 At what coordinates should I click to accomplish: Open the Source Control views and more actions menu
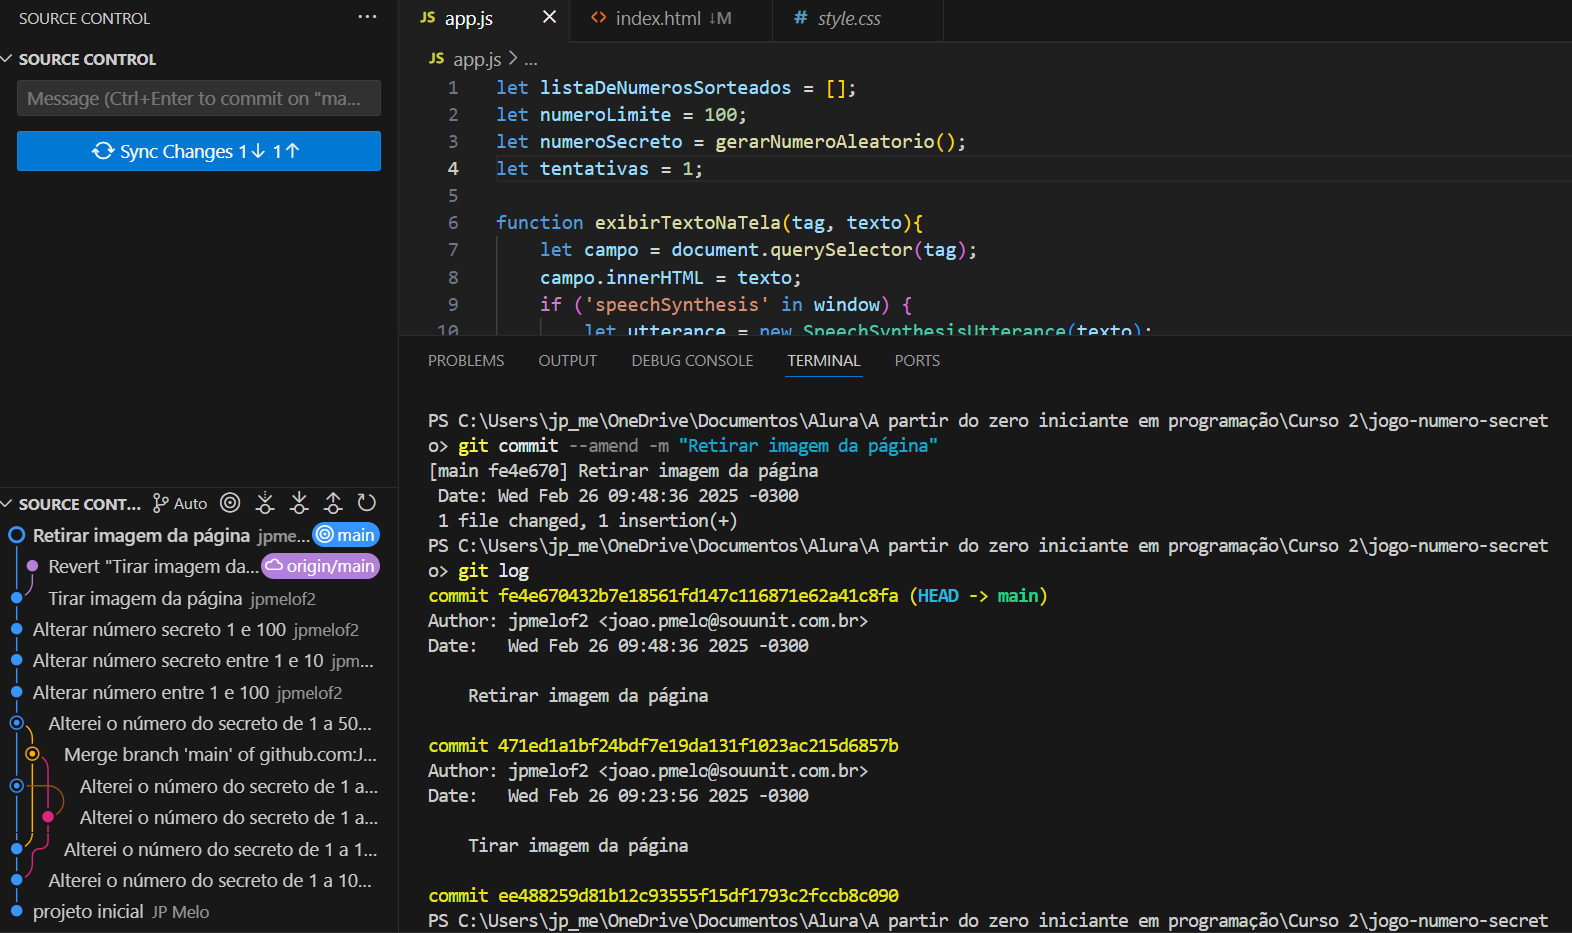(x=367, y=17)
